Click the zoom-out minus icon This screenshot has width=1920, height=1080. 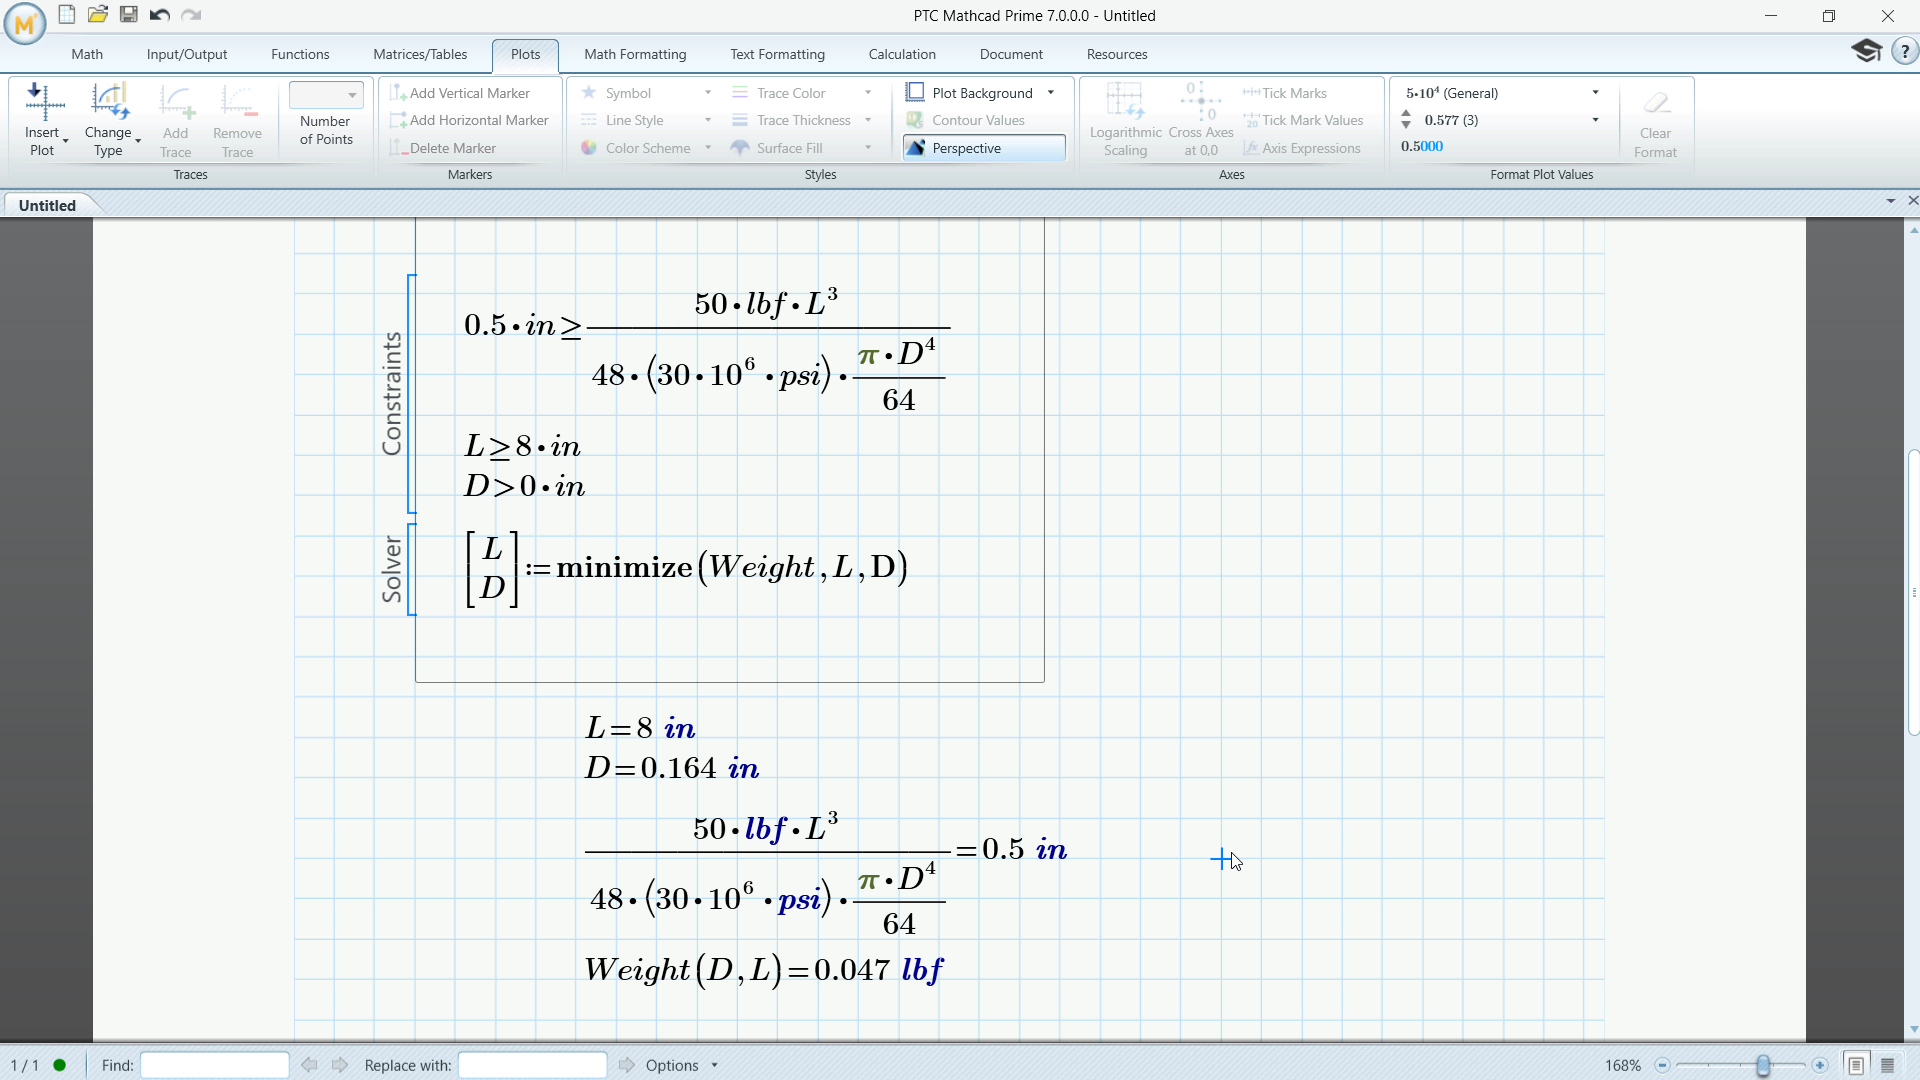[x=1662, y=1066]
